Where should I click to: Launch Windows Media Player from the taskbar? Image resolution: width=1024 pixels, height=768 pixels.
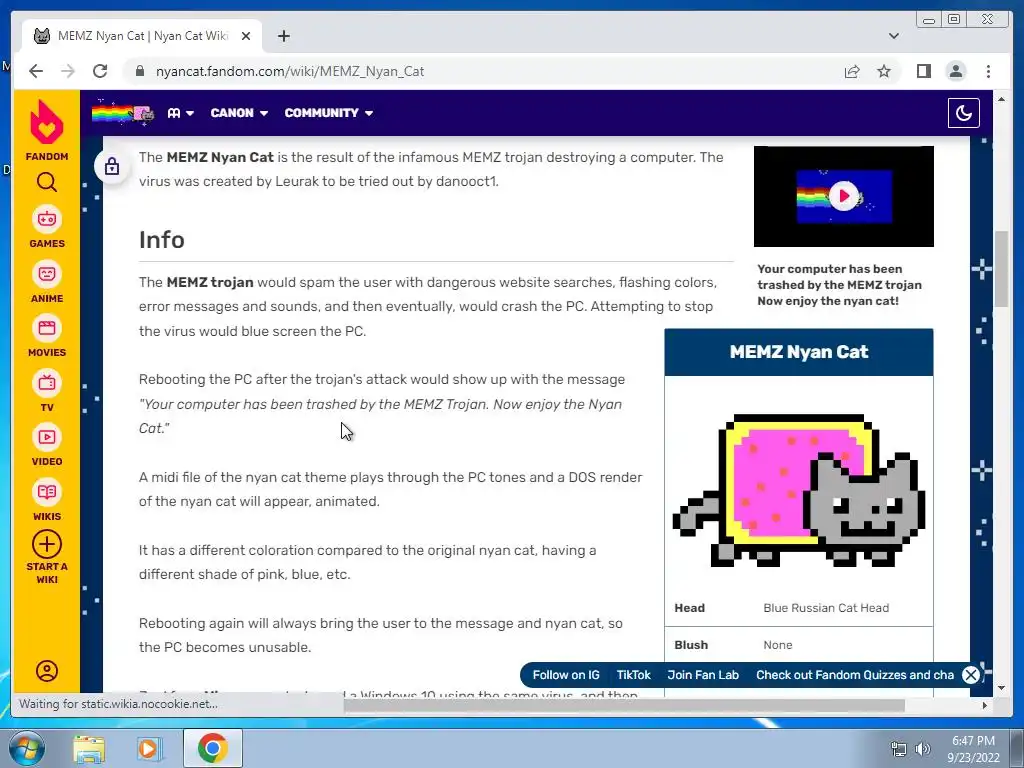pos(148,748)
